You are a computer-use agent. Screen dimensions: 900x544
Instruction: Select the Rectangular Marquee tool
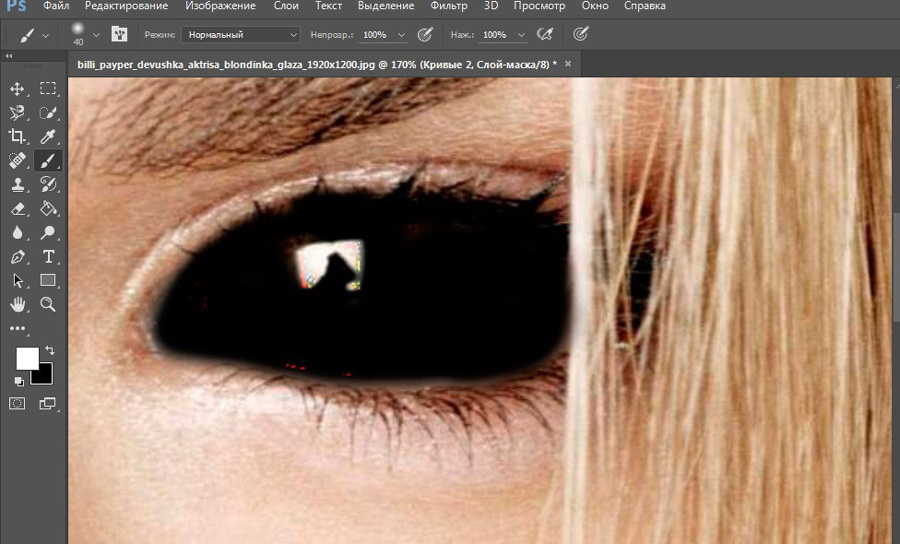click(48, 88)
